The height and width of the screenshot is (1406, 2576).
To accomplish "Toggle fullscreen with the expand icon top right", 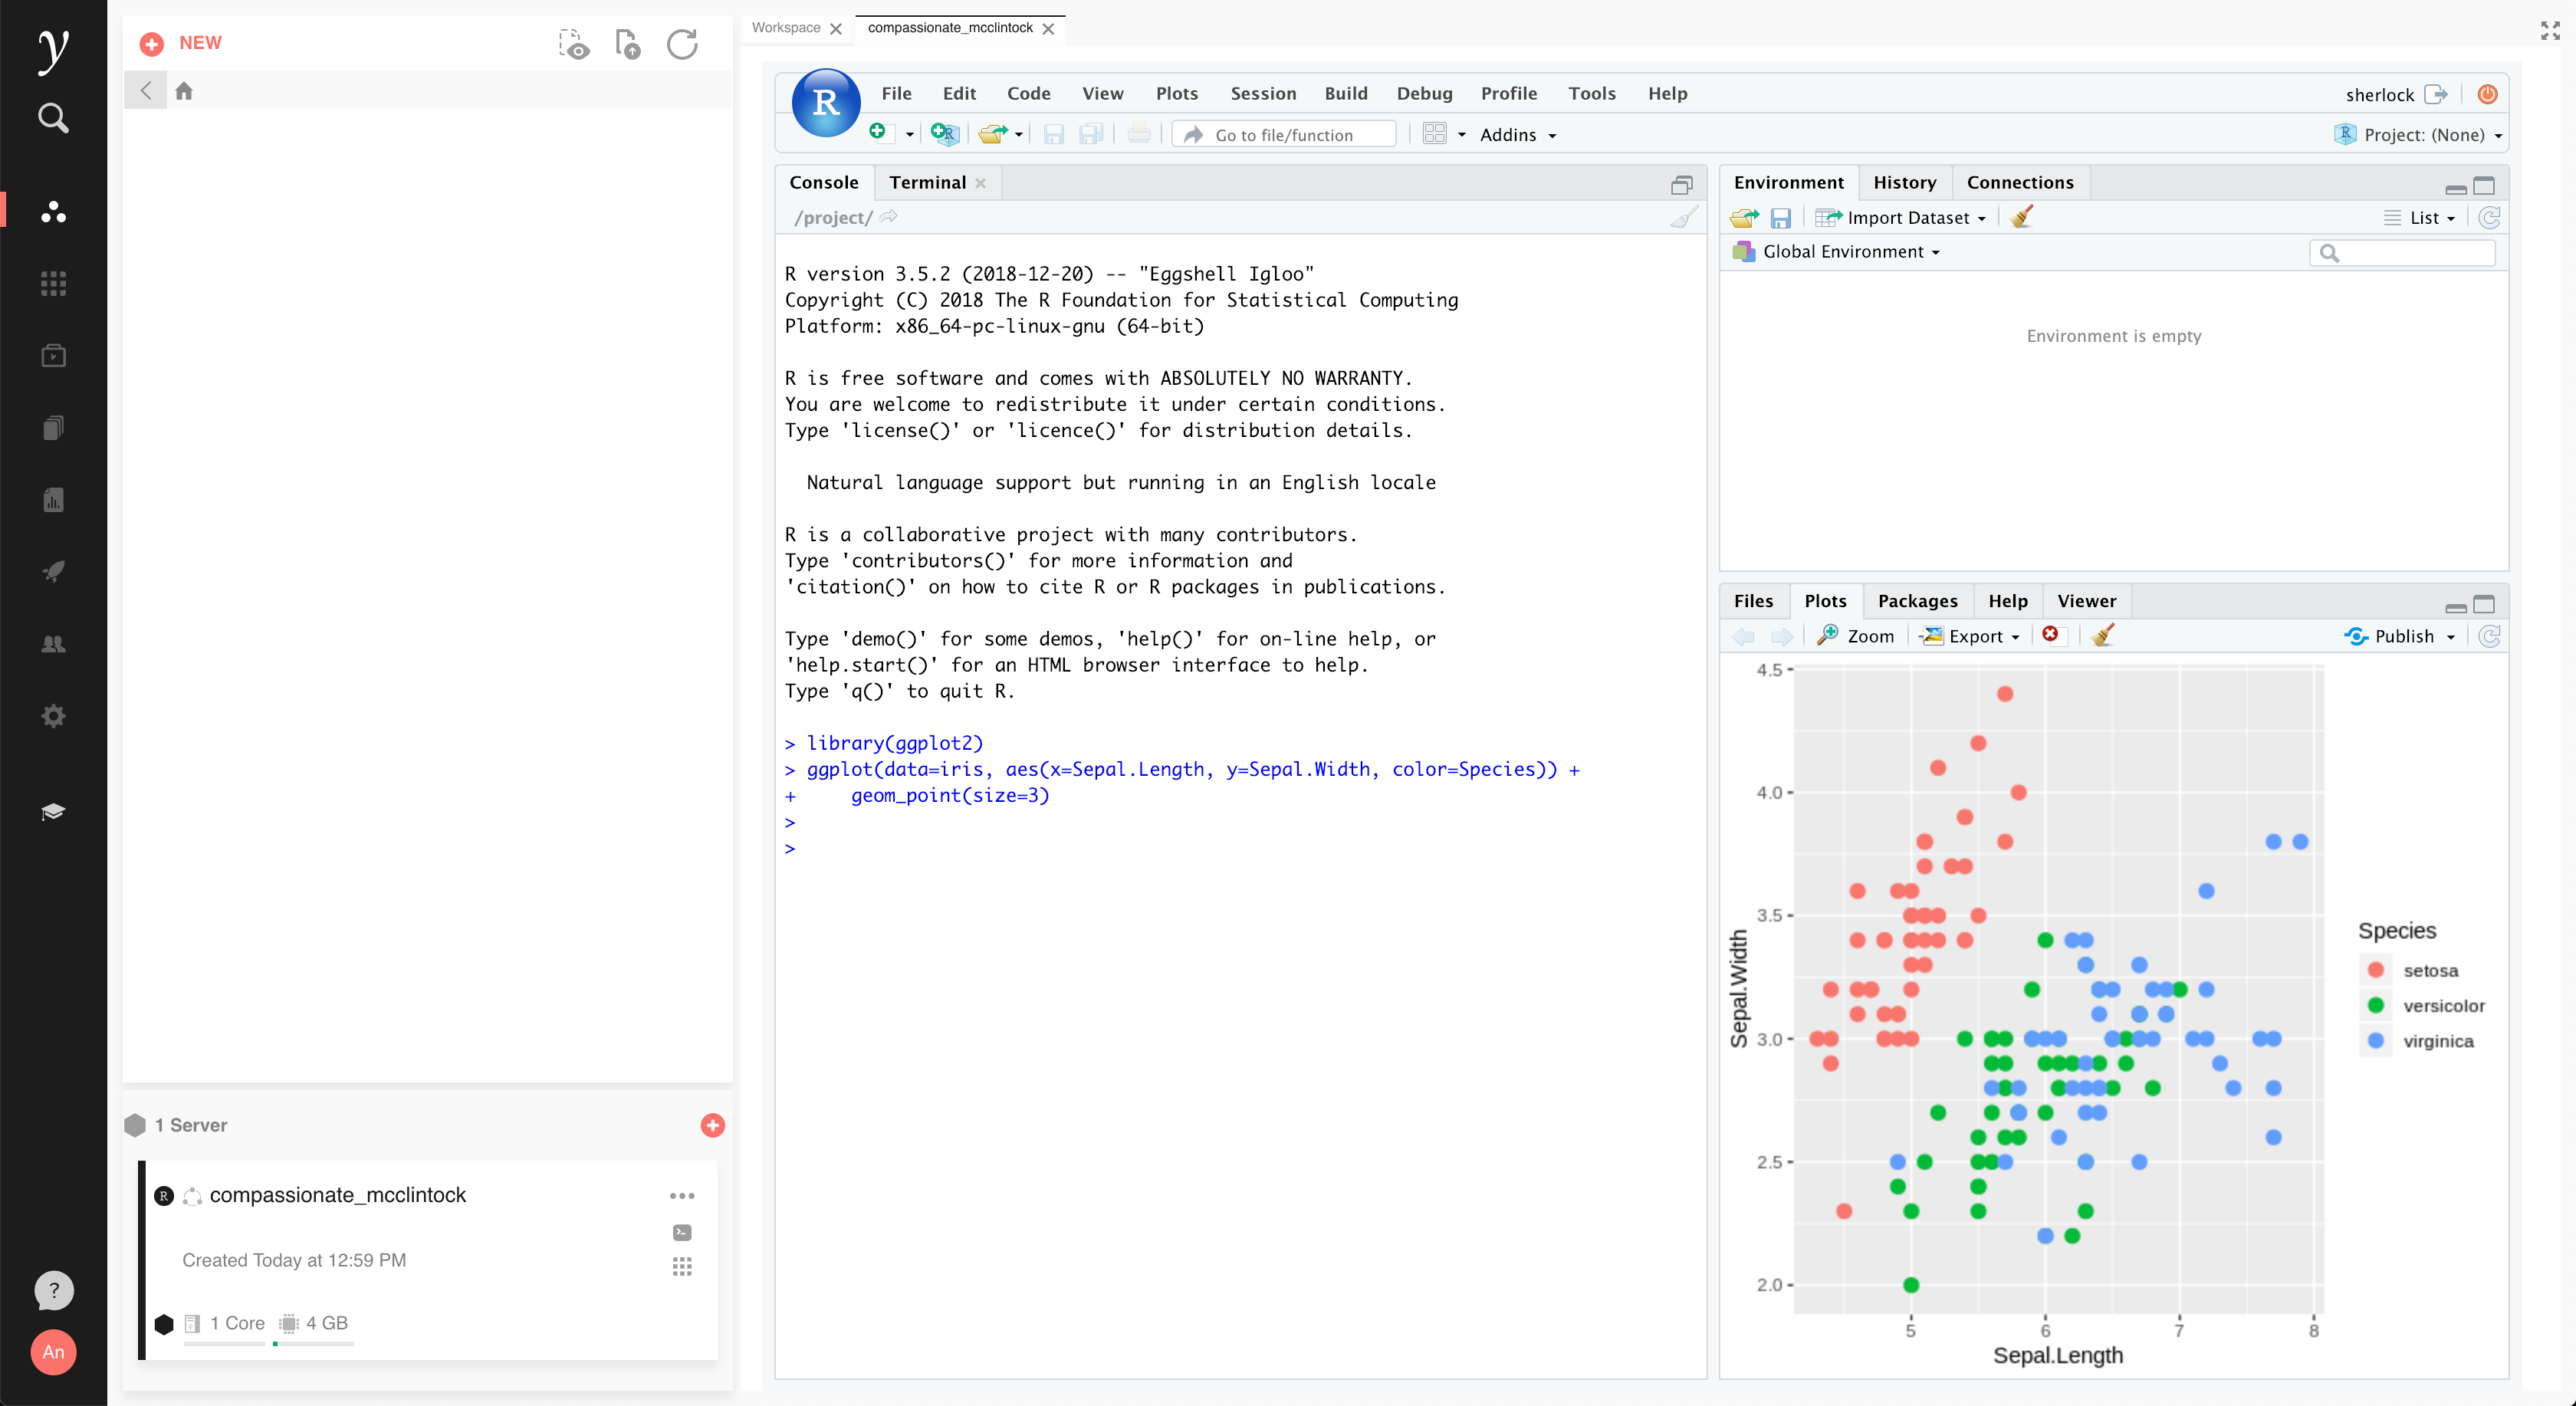I will pyautogui.click(x=2550, y=30).
